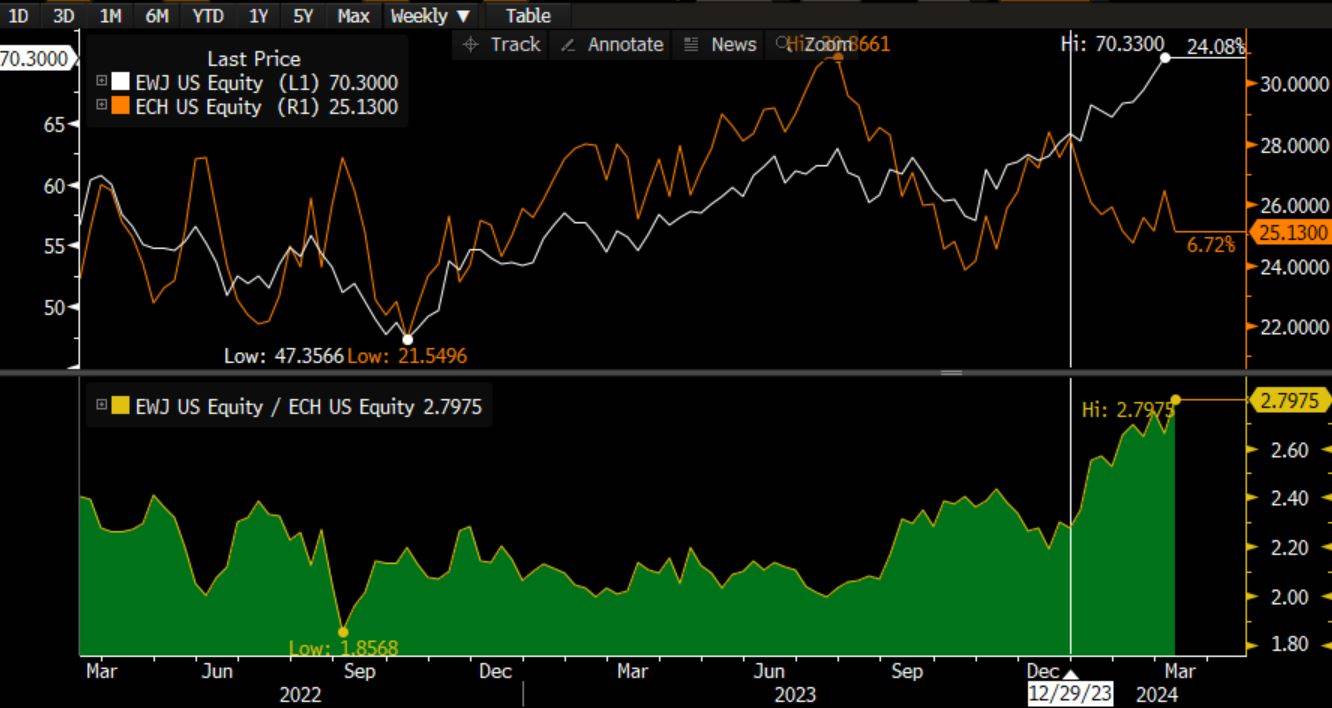Expand the ECH US Equity legend entry box
The height and width of the screenshot is (708, 1332).
102,106
